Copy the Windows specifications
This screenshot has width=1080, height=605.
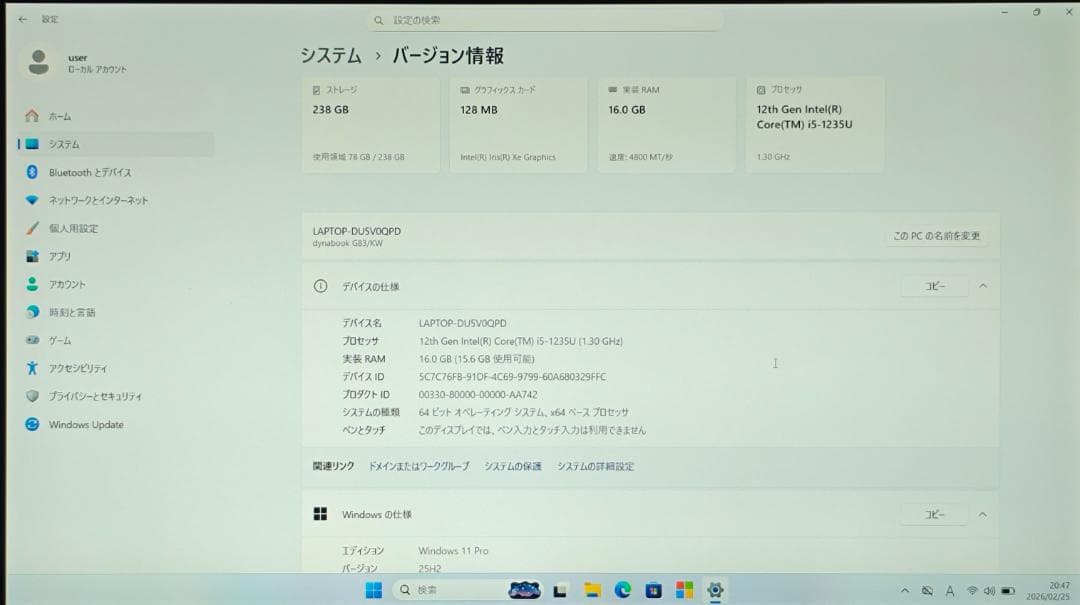[x=935, y=515]
